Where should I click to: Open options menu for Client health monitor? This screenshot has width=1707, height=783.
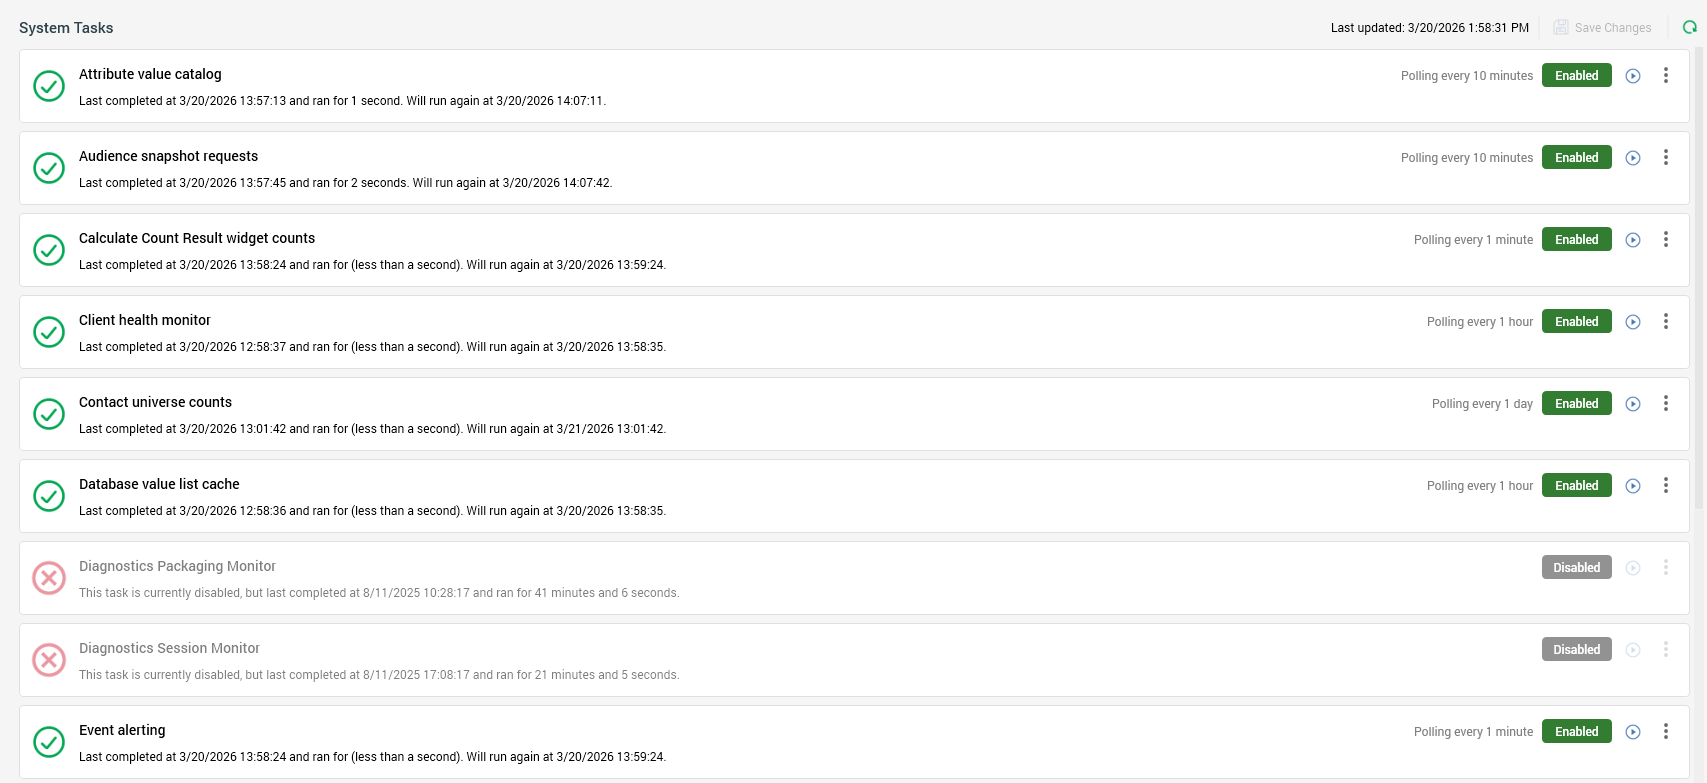[1666, 321]
